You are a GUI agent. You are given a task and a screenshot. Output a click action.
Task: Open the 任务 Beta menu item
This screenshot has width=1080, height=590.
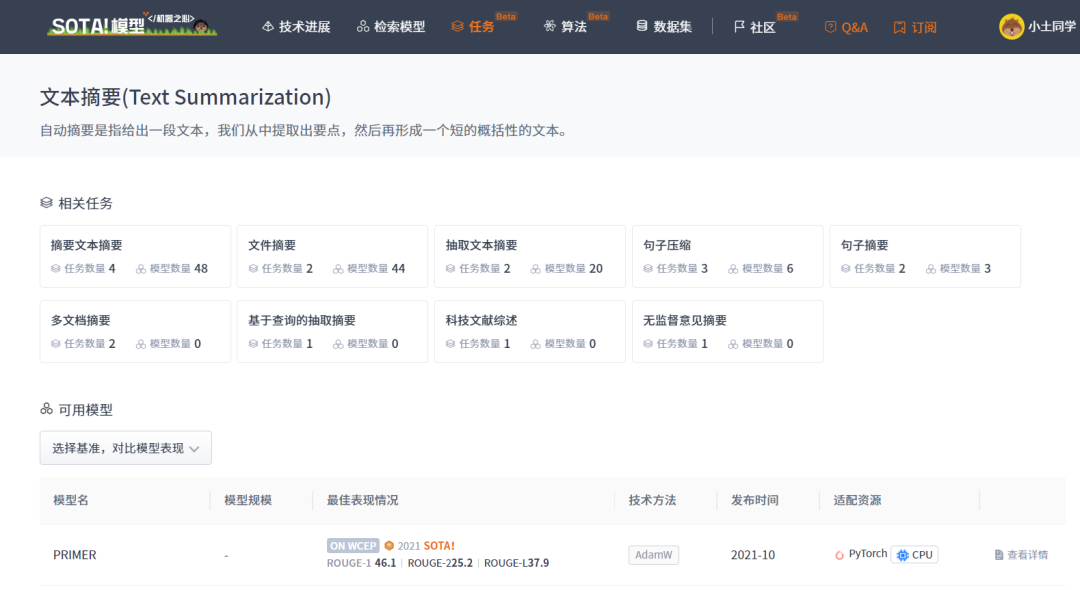pos(481,27)
